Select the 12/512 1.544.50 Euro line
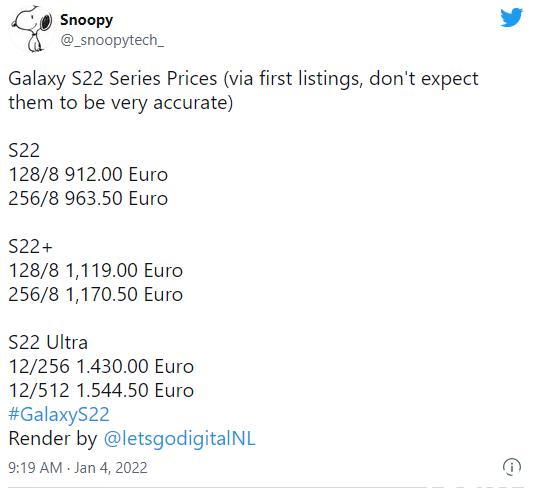Viewport: 536px width, 489px height. click(101, 391)
